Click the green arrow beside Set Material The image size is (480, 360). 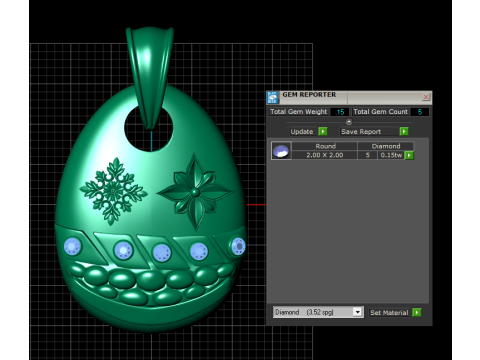[x=417, y=312]
